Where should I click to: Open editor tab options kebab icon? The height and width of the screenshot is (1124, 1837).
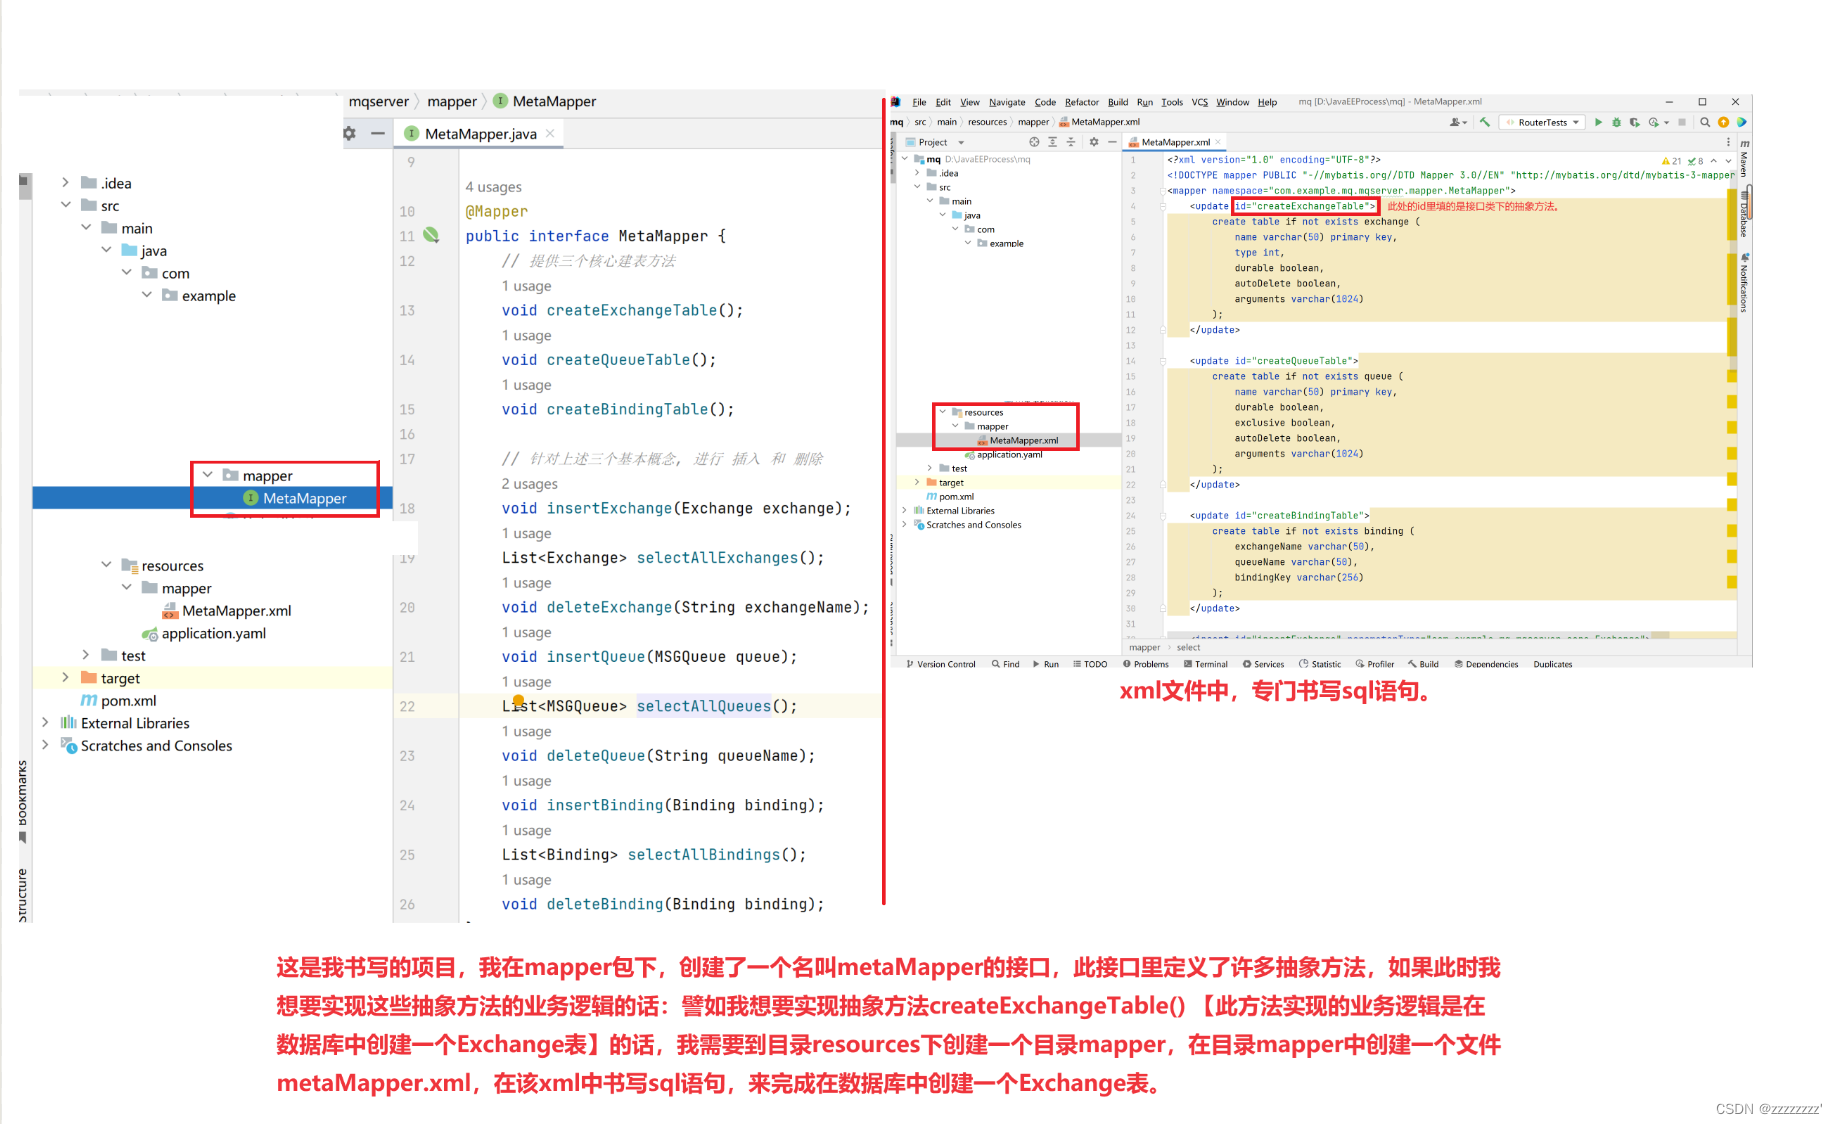click(1728, 142)
